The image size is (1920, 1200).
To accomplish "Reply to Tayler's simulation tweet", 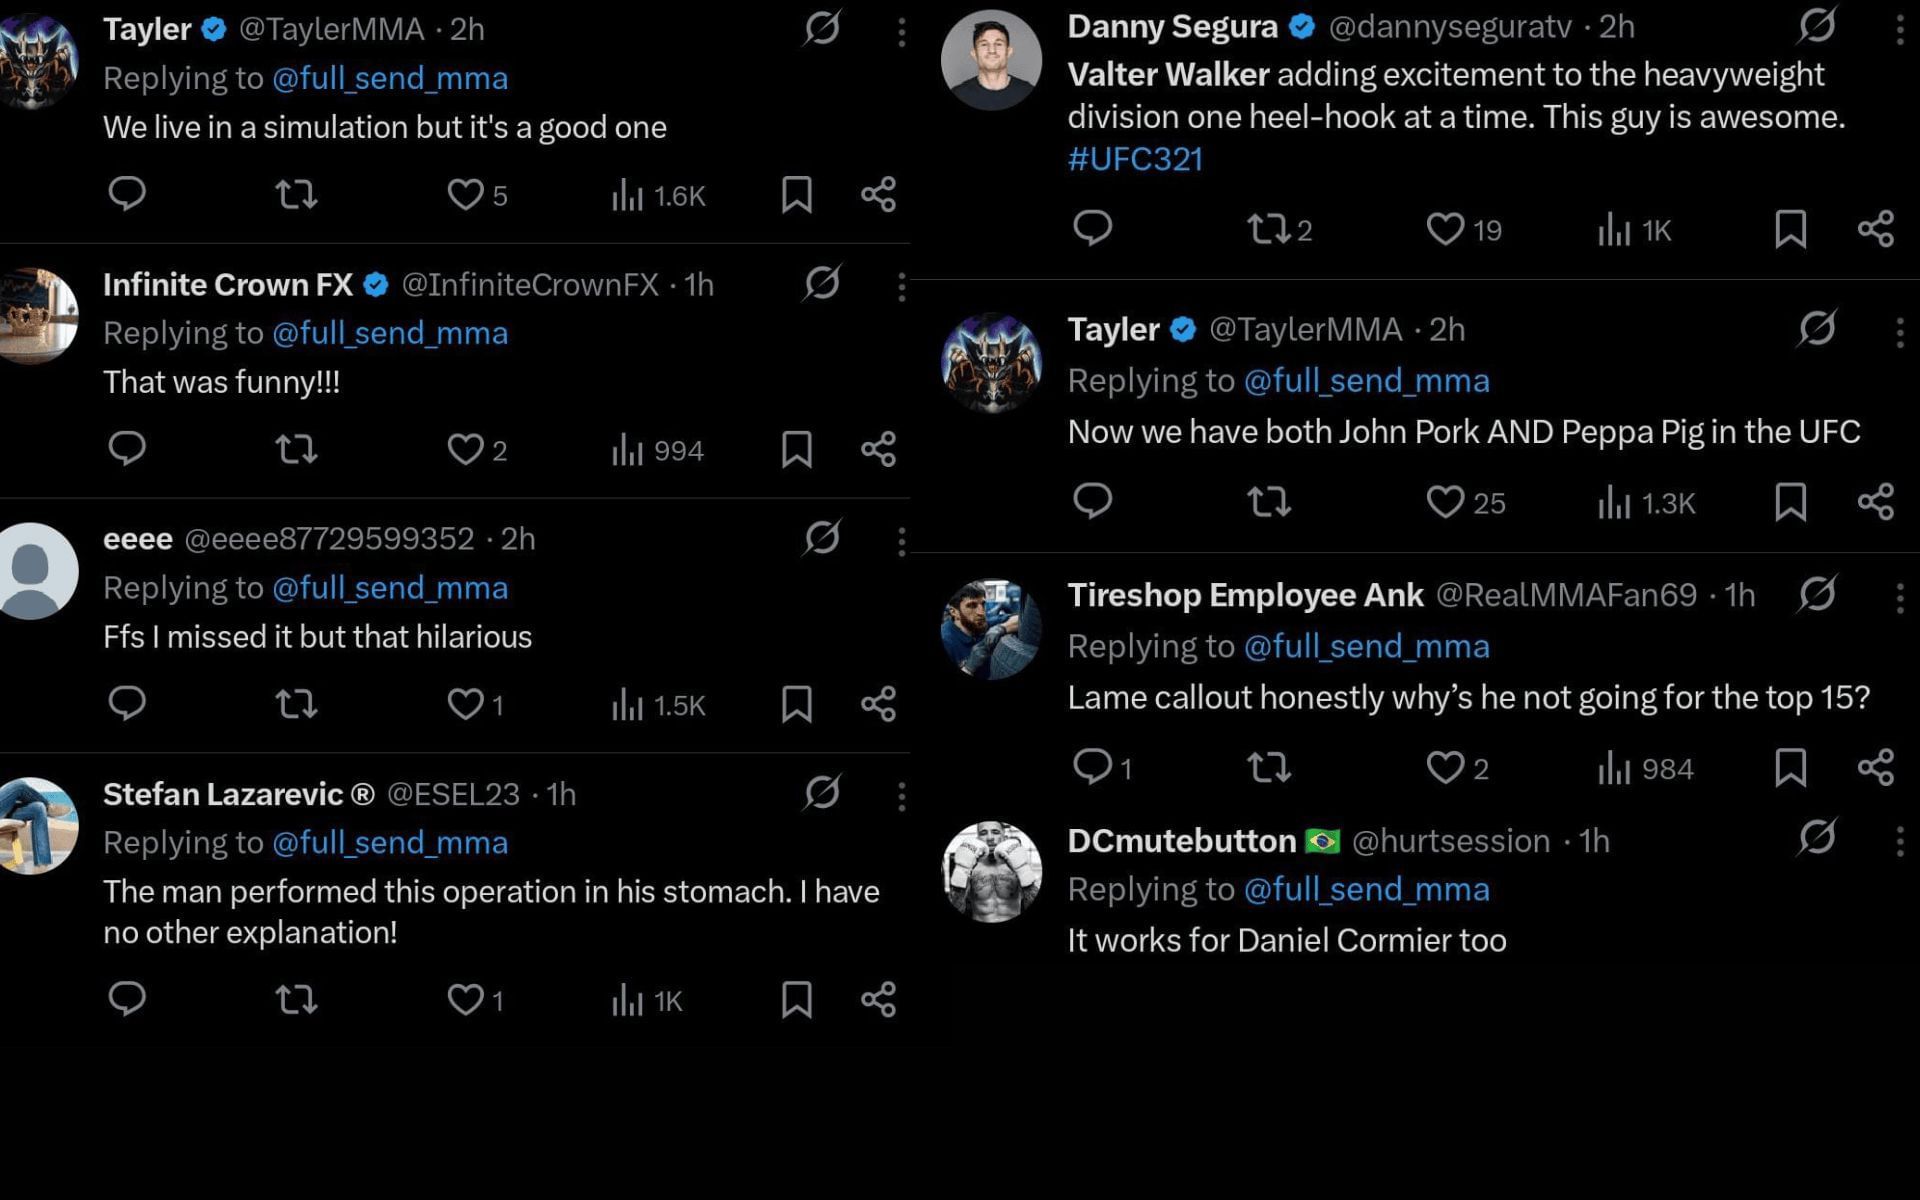I will click(x=127, y=193).
